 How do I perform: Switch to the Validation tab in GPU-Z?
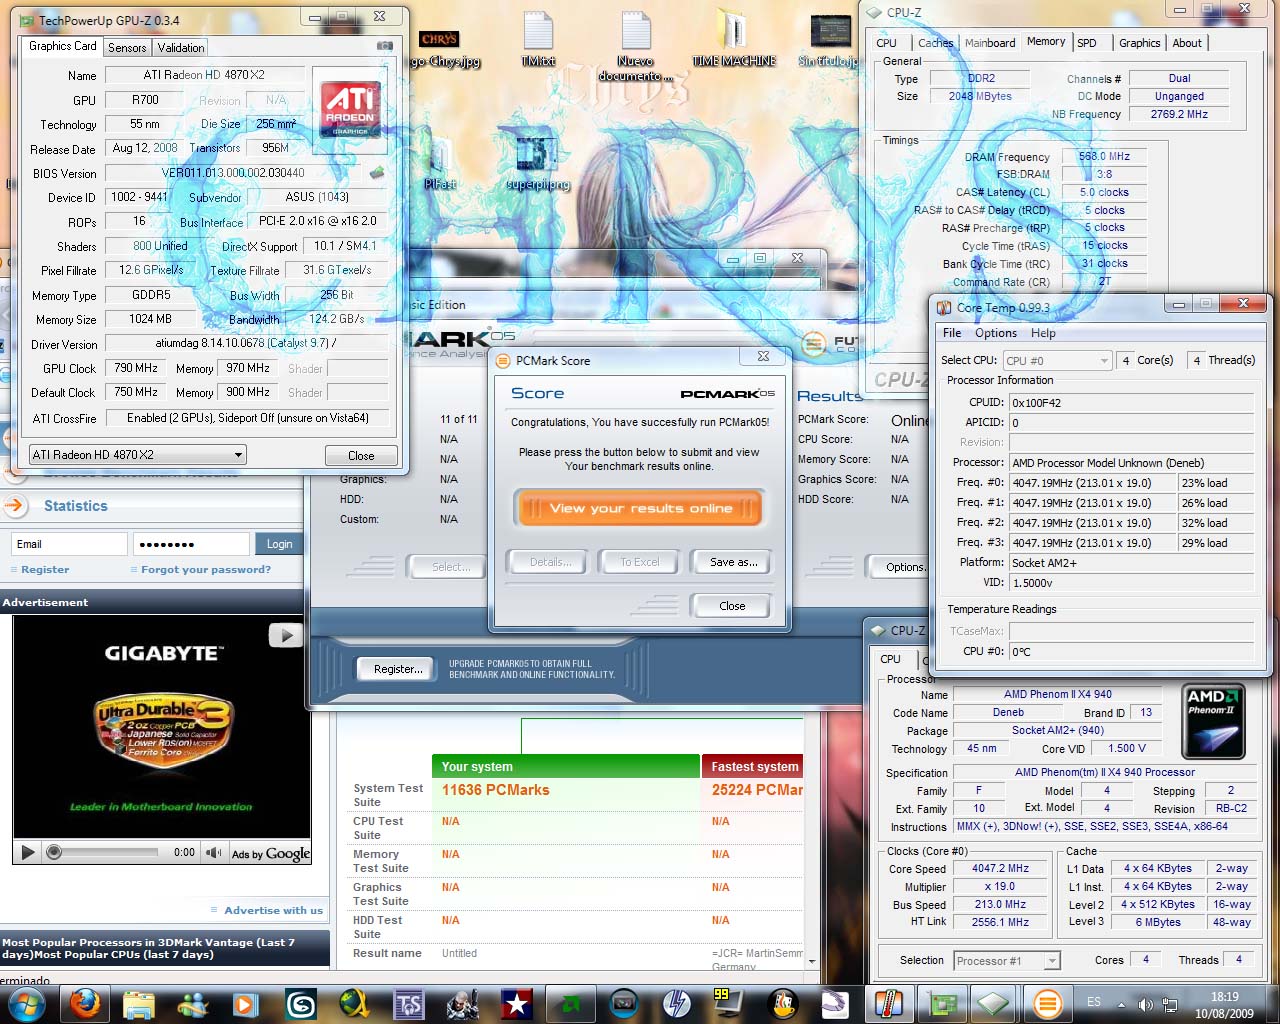coord(181,47)
